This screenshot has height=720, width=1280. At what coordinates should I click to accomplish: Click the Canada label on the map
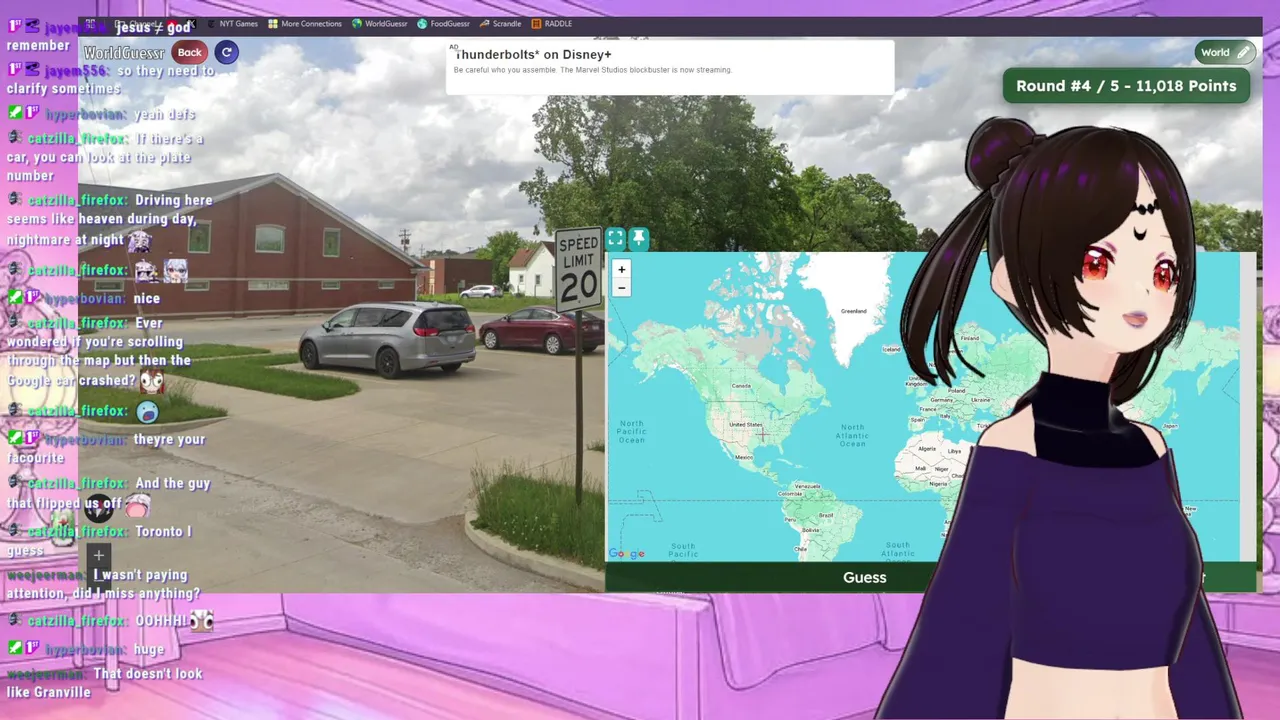(x=741, y=385)
